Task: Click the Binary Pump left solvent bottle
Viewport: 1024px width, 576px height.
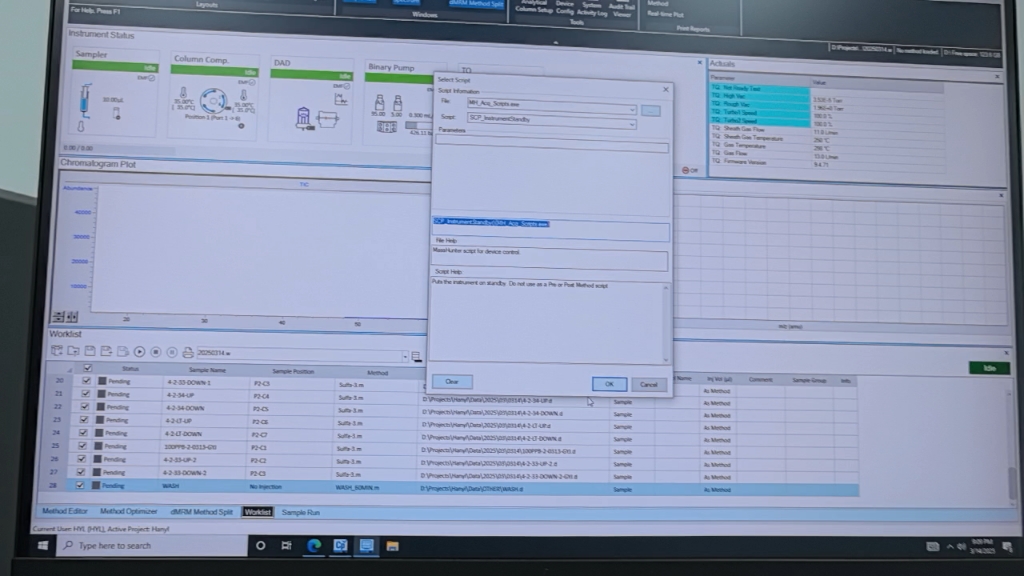Action: pos(379,103)
